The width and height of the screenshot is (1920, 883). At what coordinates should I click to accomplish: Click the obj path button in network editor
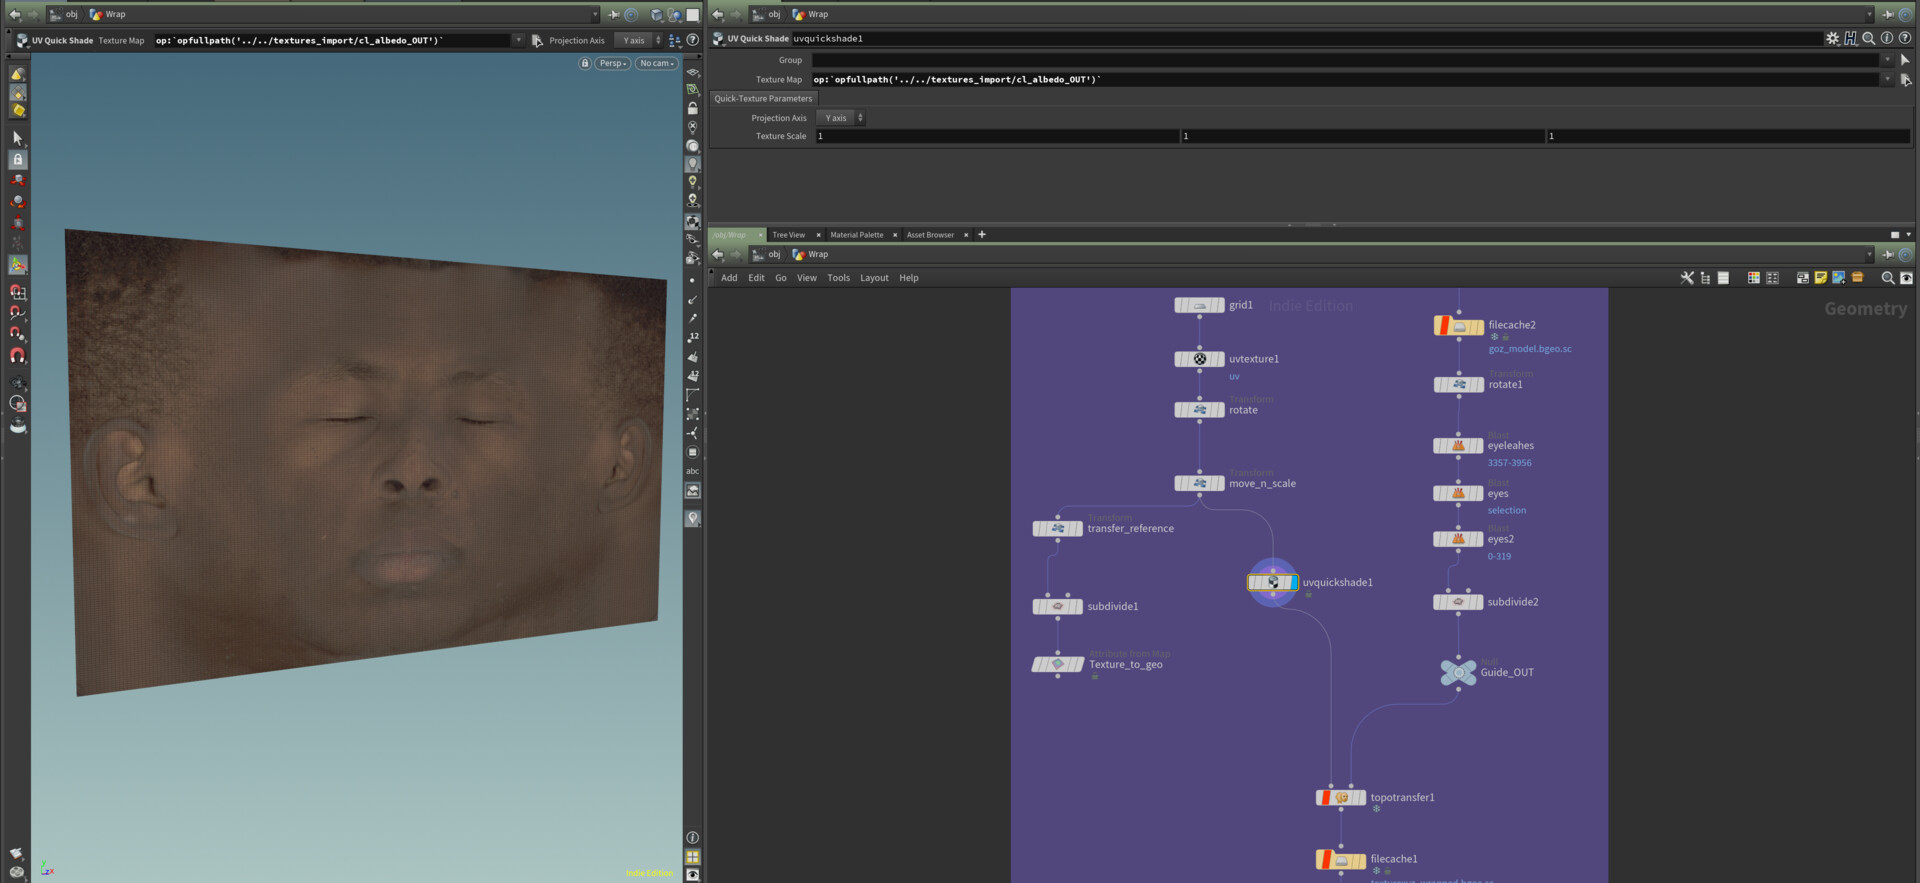(x=767, y=255)
